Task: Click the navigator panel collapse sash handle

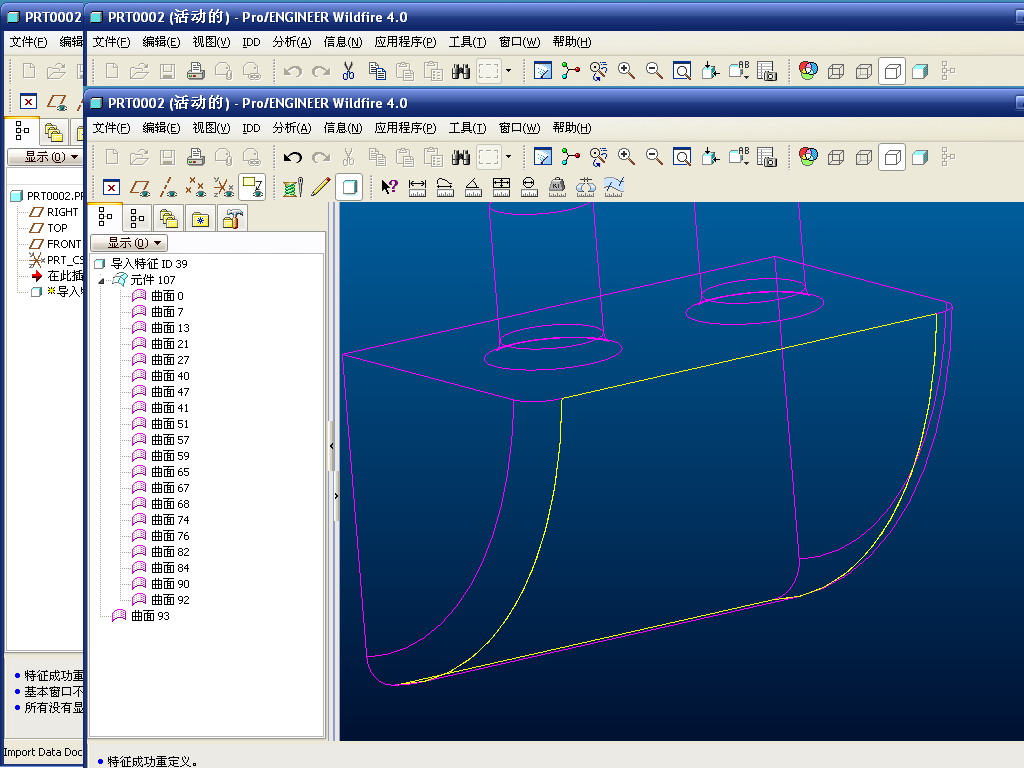Action: pos(332,445)
